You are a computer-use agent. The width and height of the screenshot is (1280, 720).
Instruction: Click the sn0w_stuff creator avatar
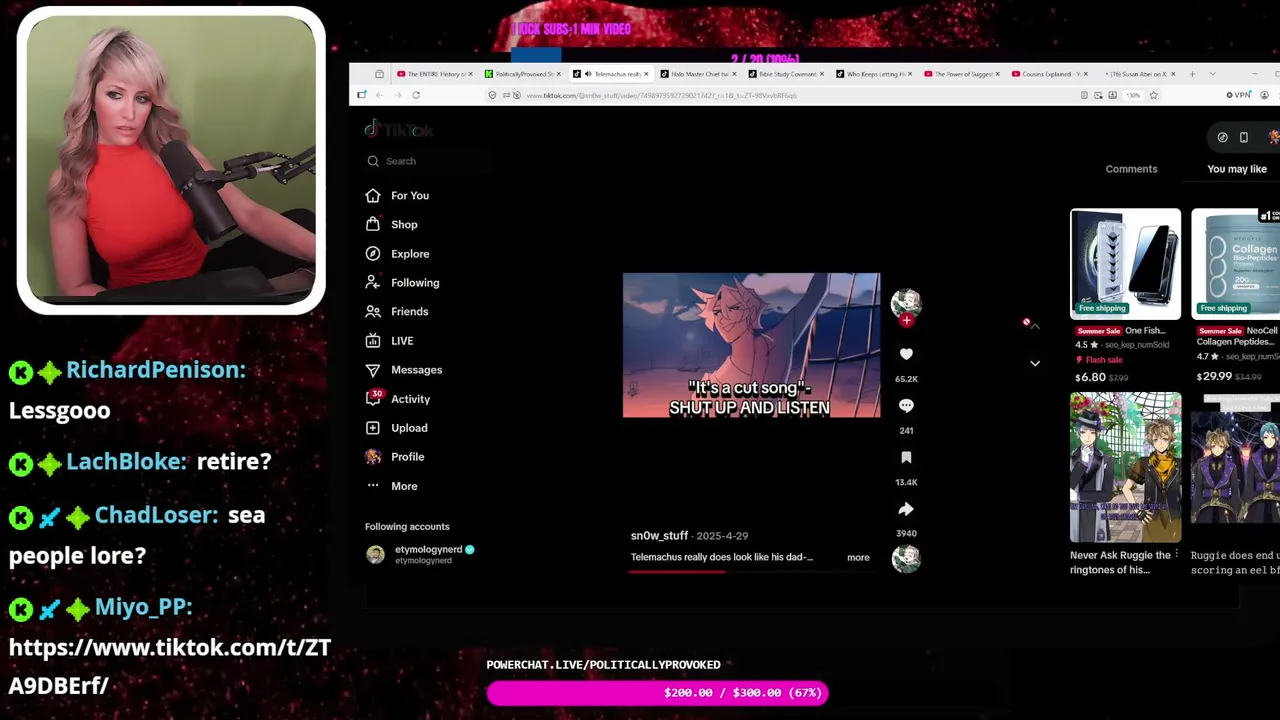click(906, 302)
